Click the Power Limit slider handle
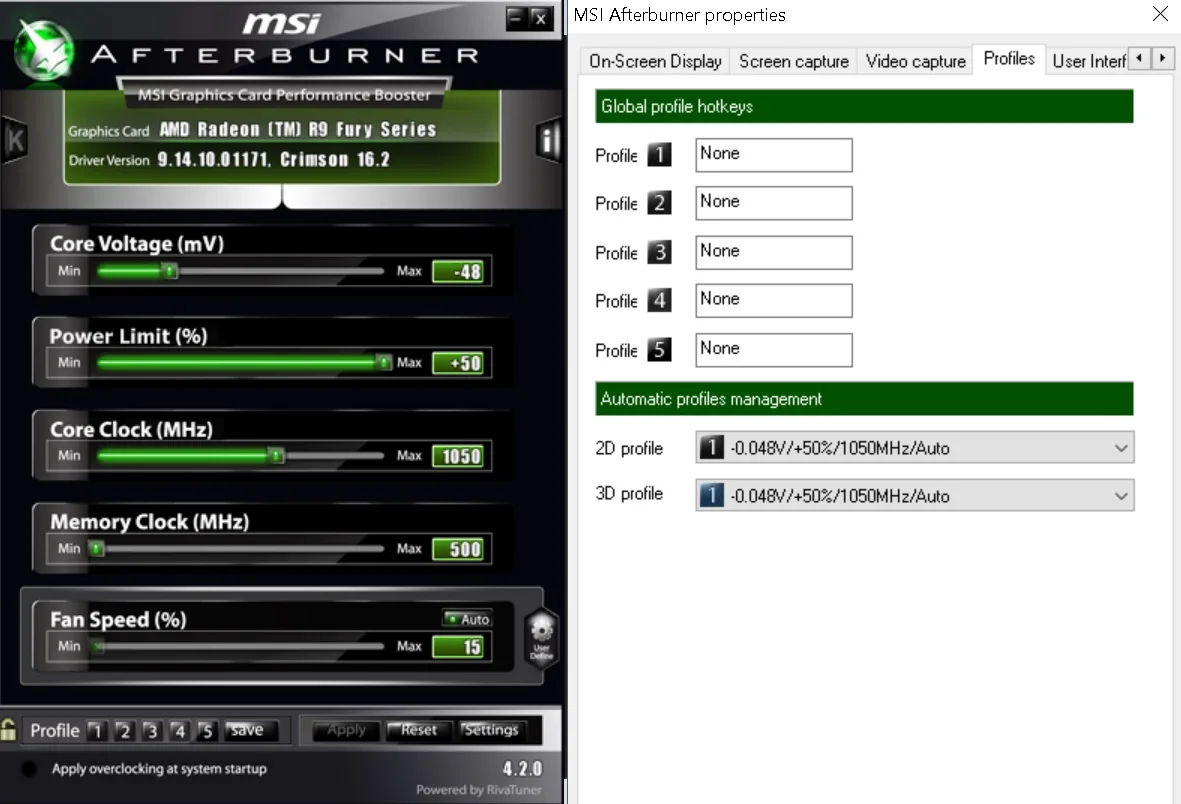1181x804 pixels. coord(384,363)
